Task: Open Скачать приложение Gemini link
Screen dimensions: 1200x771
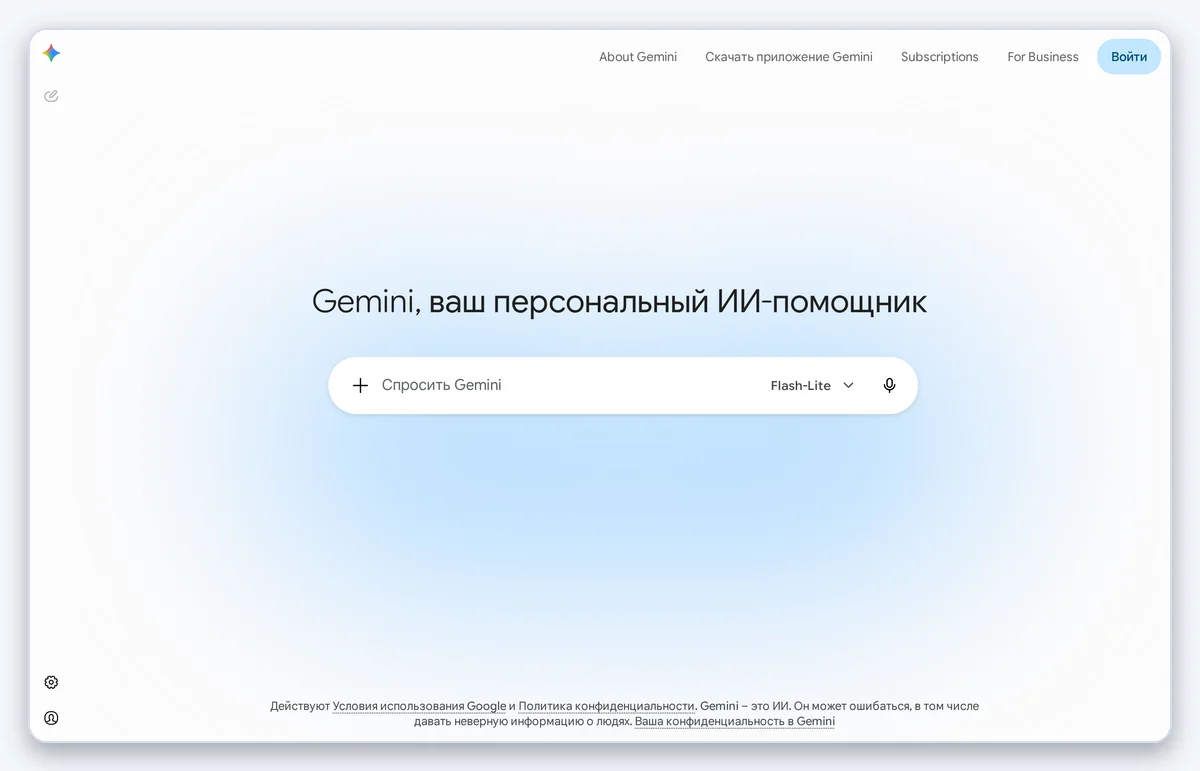Action: (x=789, y=57)
